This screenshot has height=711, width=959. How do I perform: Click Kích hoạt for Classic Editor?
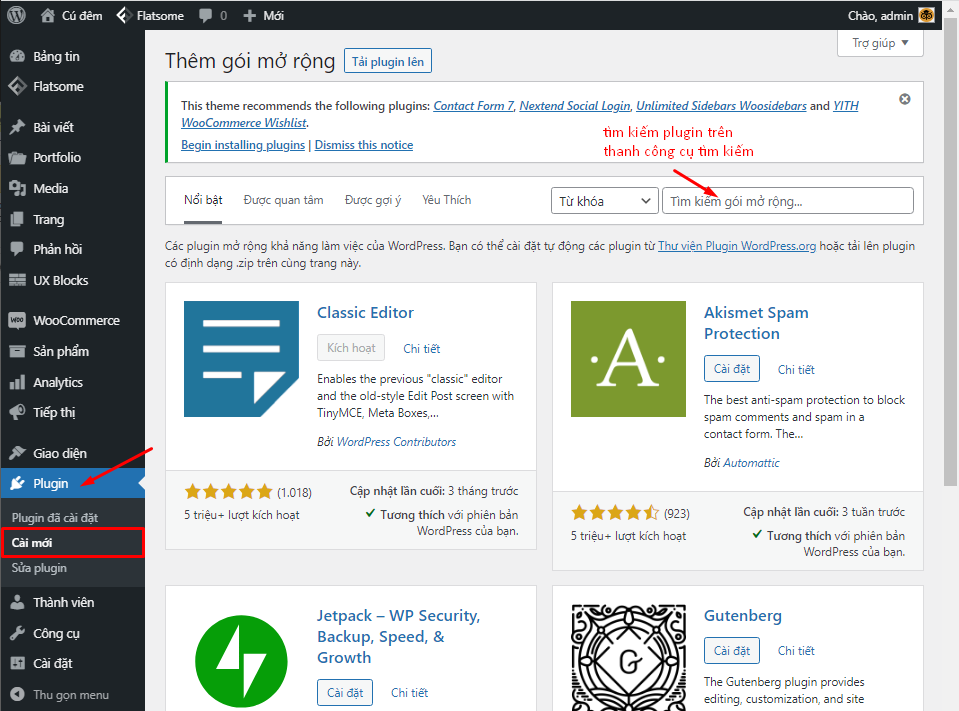(x=351, y=348)
